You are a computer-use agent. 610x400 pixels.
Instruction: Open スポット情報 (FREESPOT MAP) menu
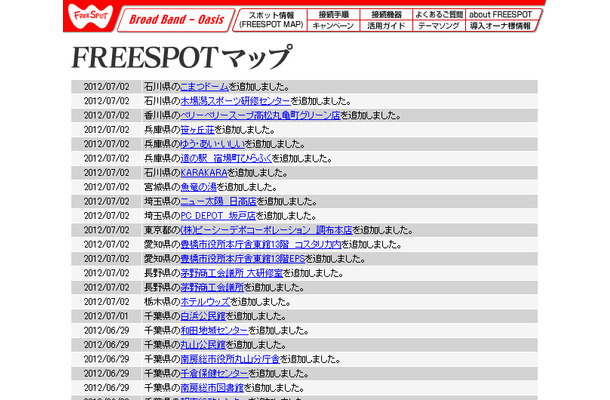[x=271, y=19]
